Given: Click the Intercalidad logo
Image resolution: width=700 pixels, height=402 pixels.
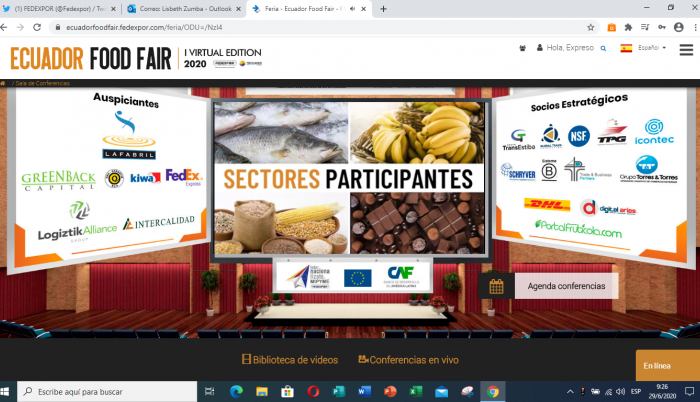Looking at the screenshot, I should pos(158,222).
